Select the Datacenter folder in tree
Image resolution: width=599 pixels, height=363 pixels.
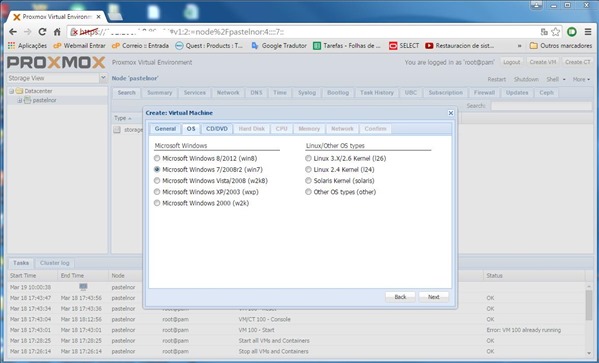pos(38,91)
